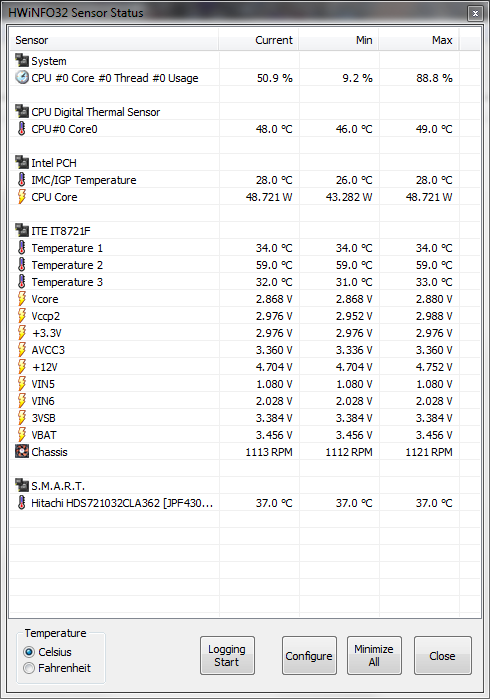The image size is (490, 699).
Task: Click the Vcore max value 2.880 V
Action: tap(434, 299)
